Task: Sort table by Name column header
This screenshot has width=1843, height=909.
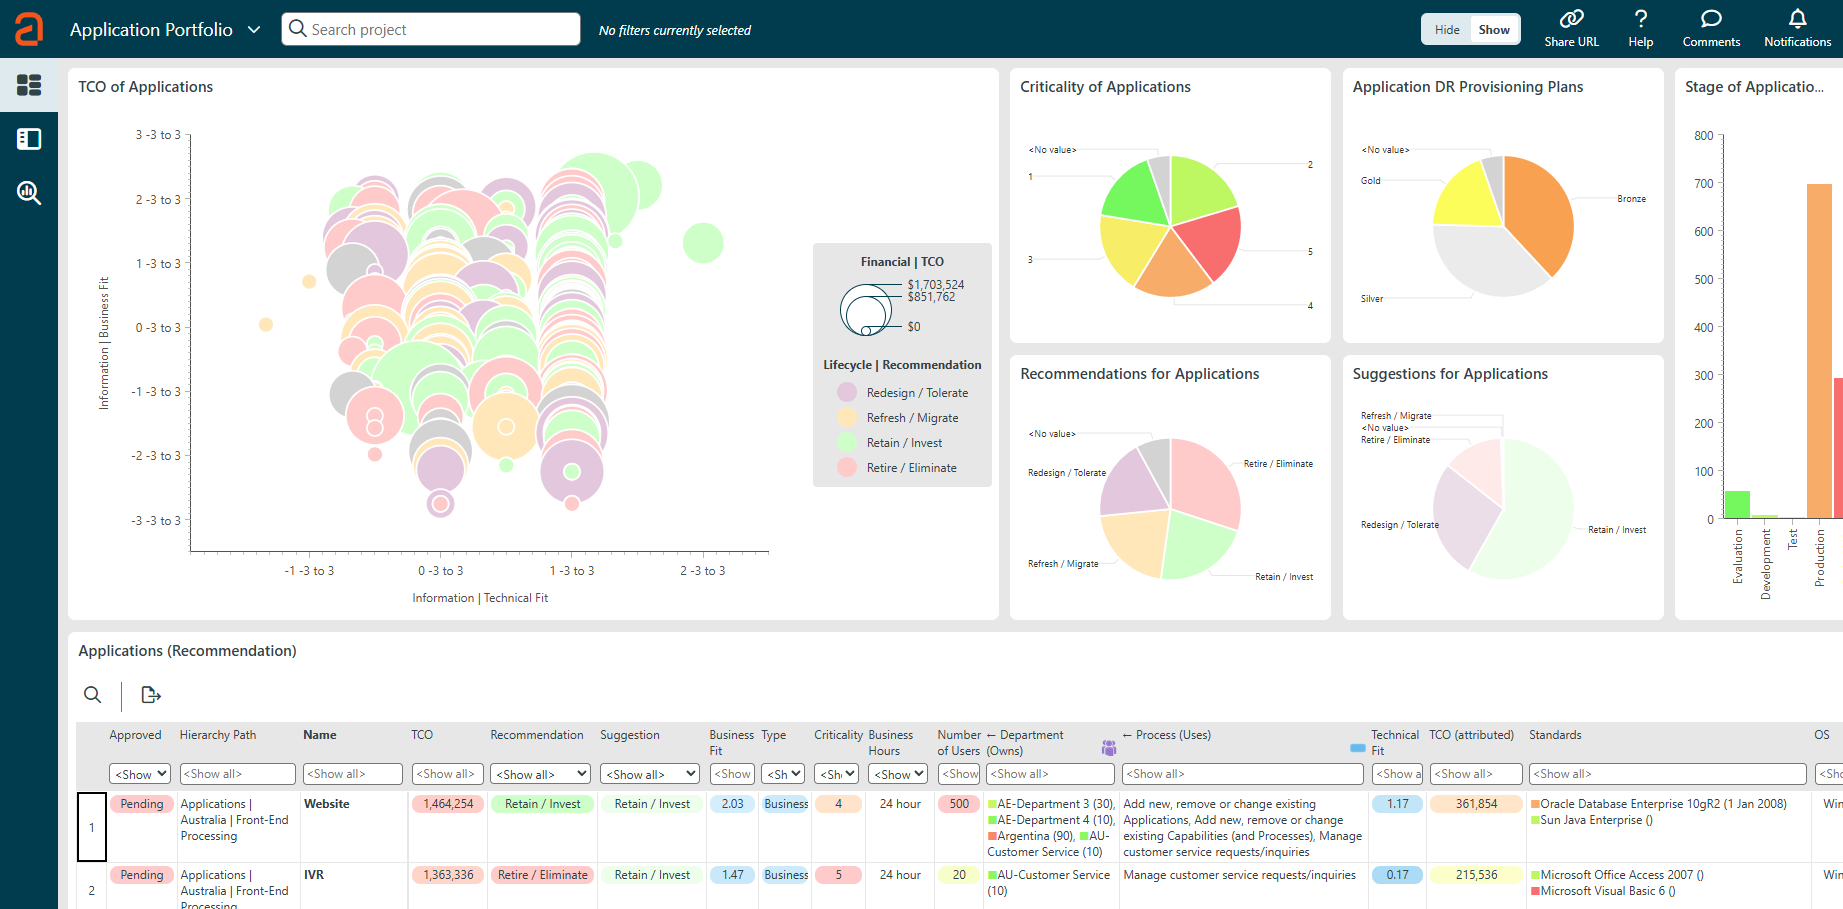Action: 320,735
